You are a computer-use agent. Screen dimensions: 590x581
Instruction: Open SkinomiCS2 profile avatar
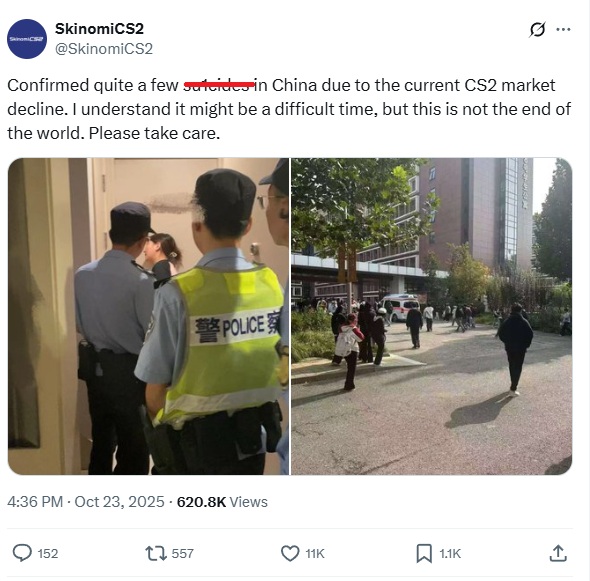pos(27,39)
